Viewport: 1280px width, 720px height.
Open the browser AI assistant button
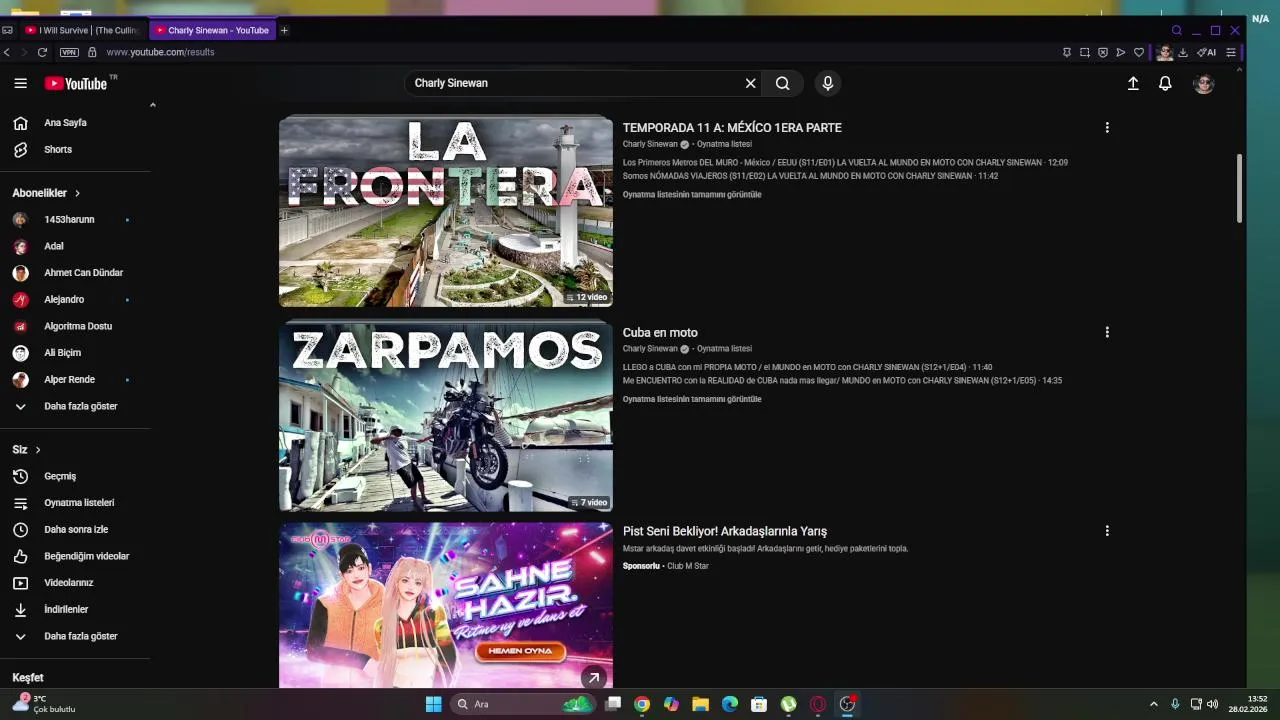click(1207, 52)
